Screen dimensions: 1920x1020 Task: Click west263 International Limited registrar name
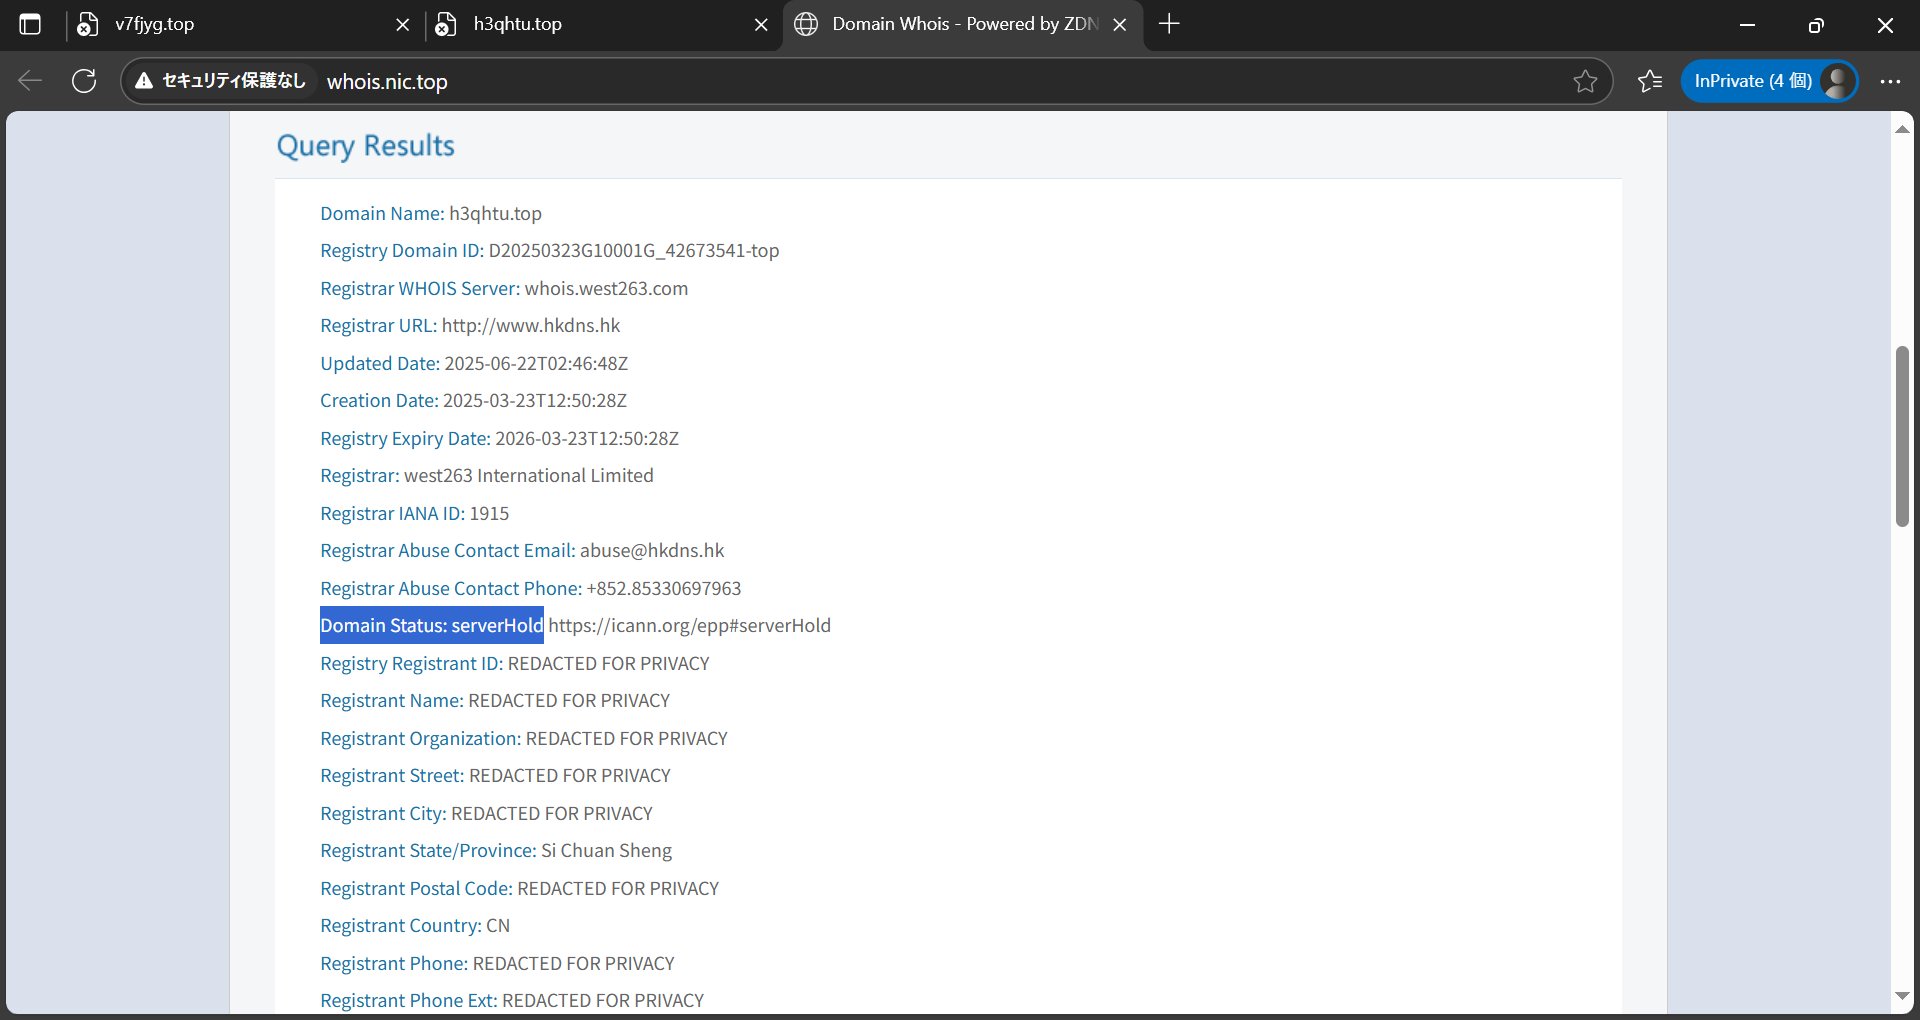(x=529, y=476)
